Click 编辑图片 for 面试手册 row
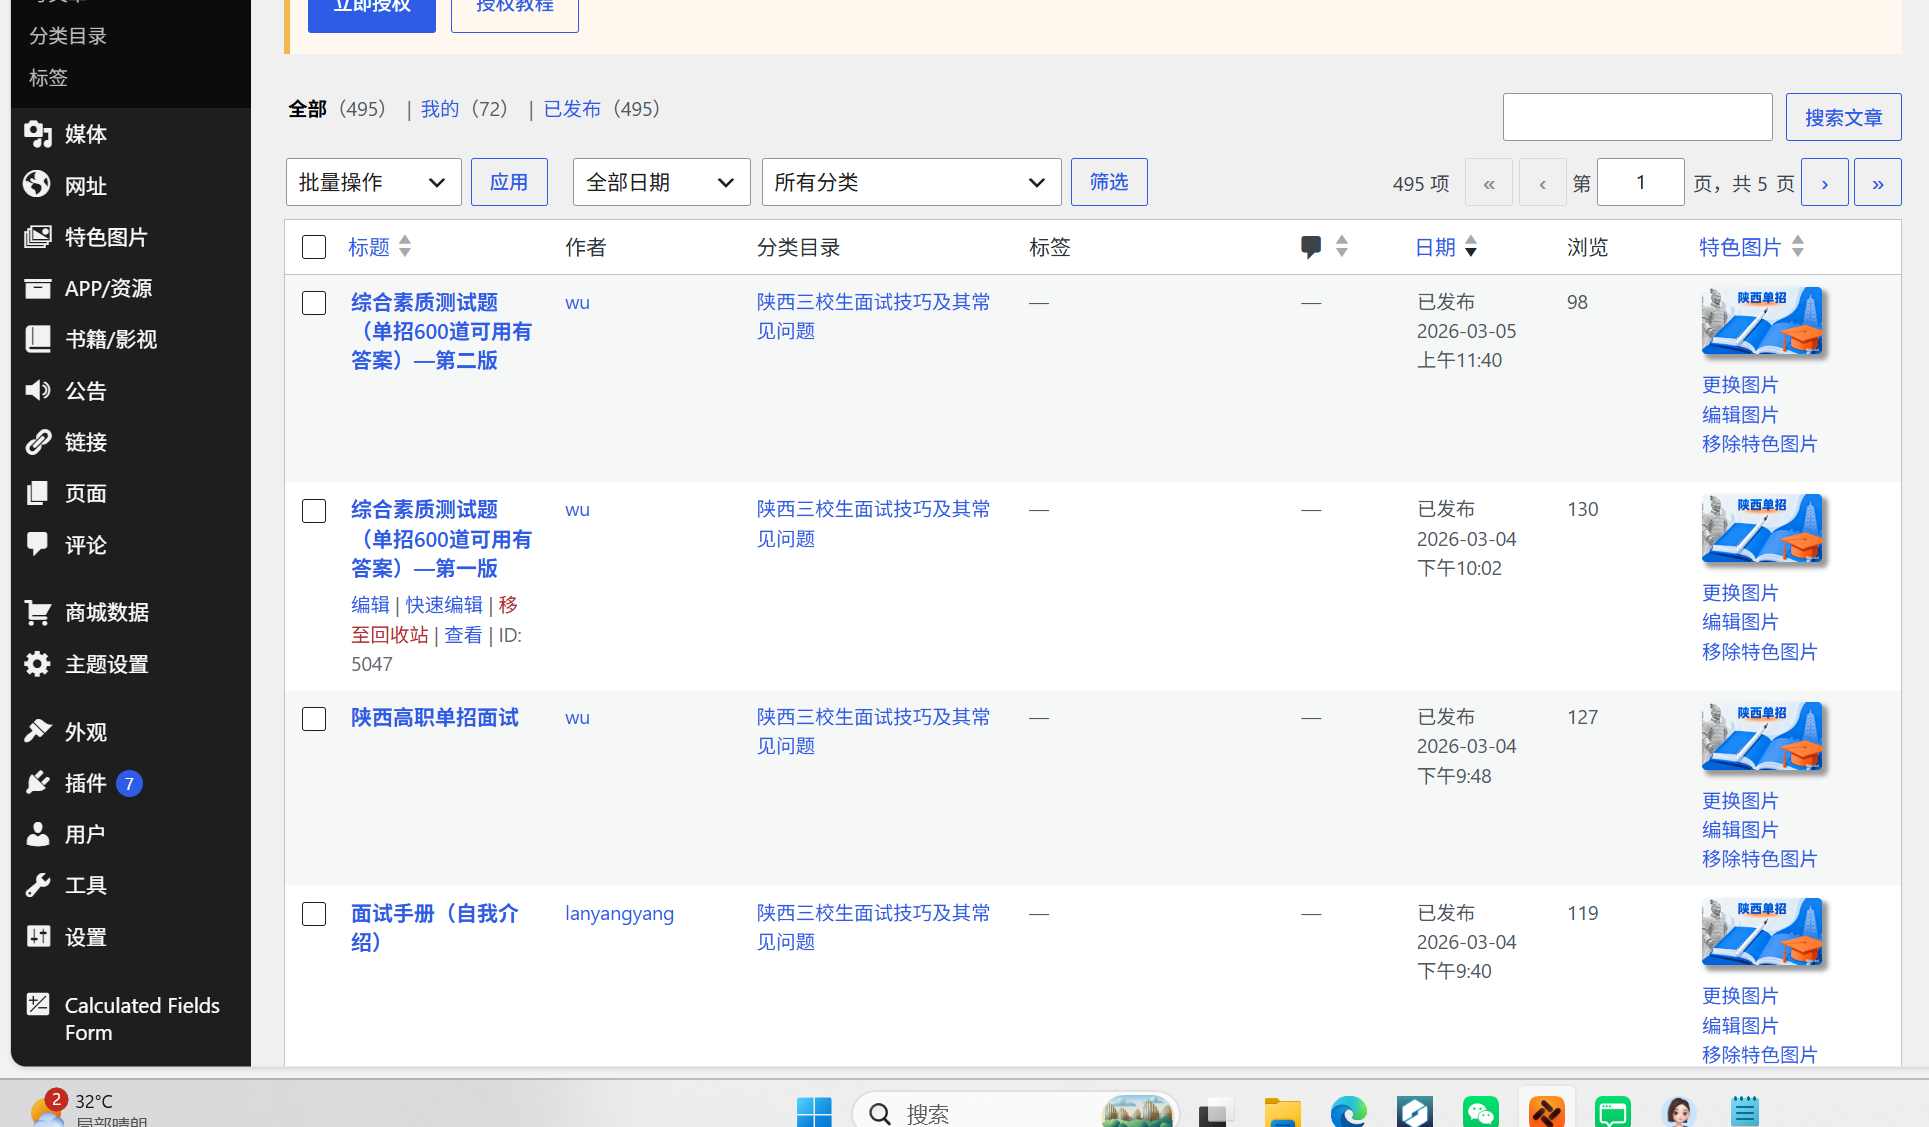Image resolution: width=1929 pixels, height=1127 pixels. [x=1740, y=1026]
